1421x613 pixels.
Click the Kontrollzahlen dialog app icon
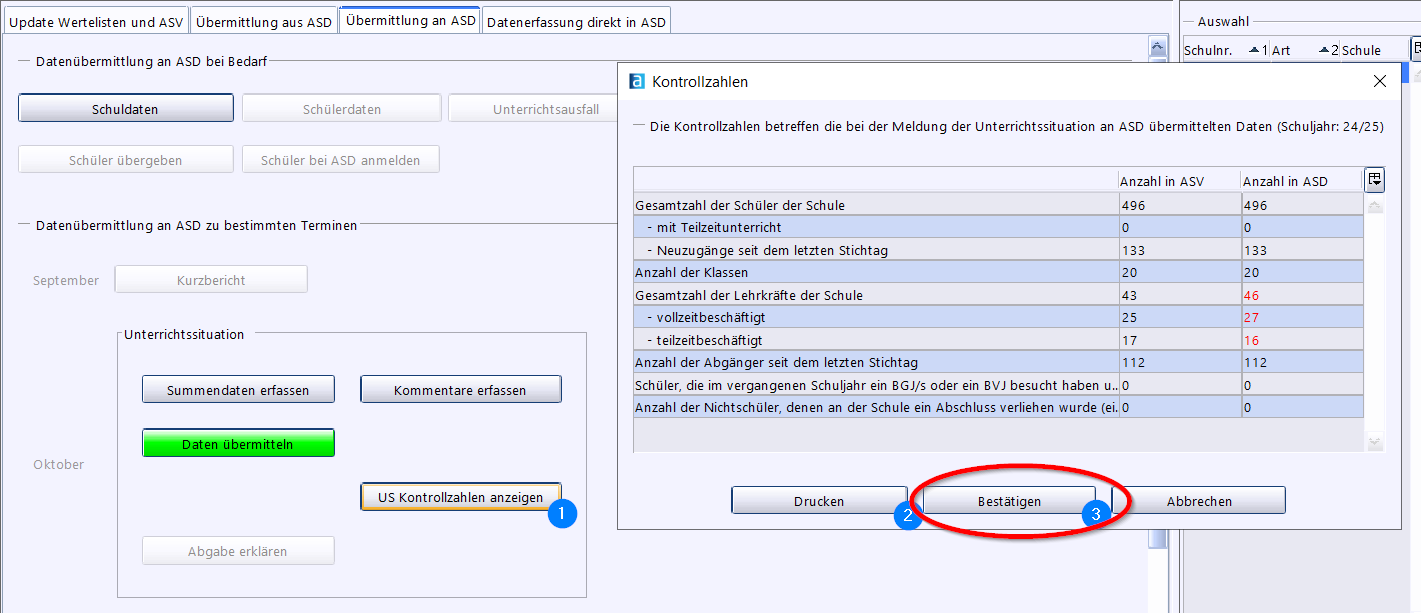[x=636, y=82]
